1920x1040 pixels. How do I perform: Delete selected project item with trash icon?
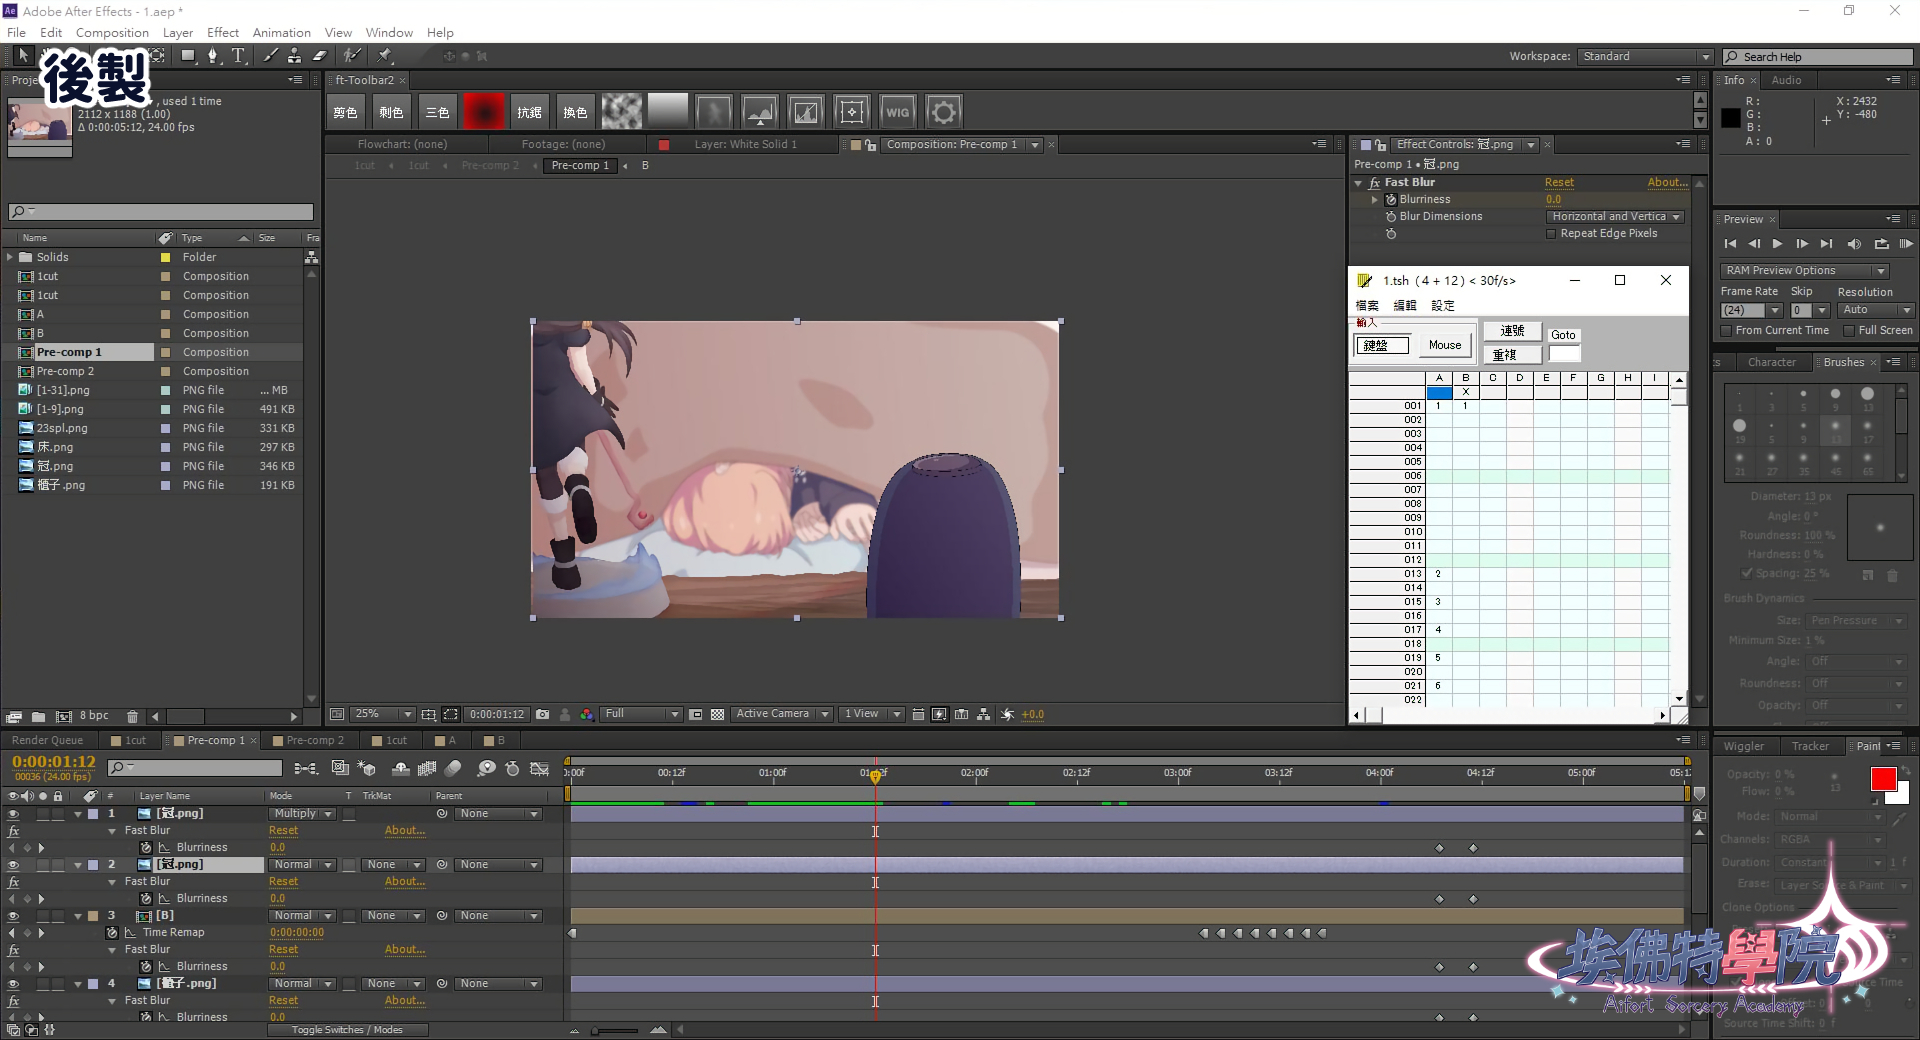coord(132,716)
